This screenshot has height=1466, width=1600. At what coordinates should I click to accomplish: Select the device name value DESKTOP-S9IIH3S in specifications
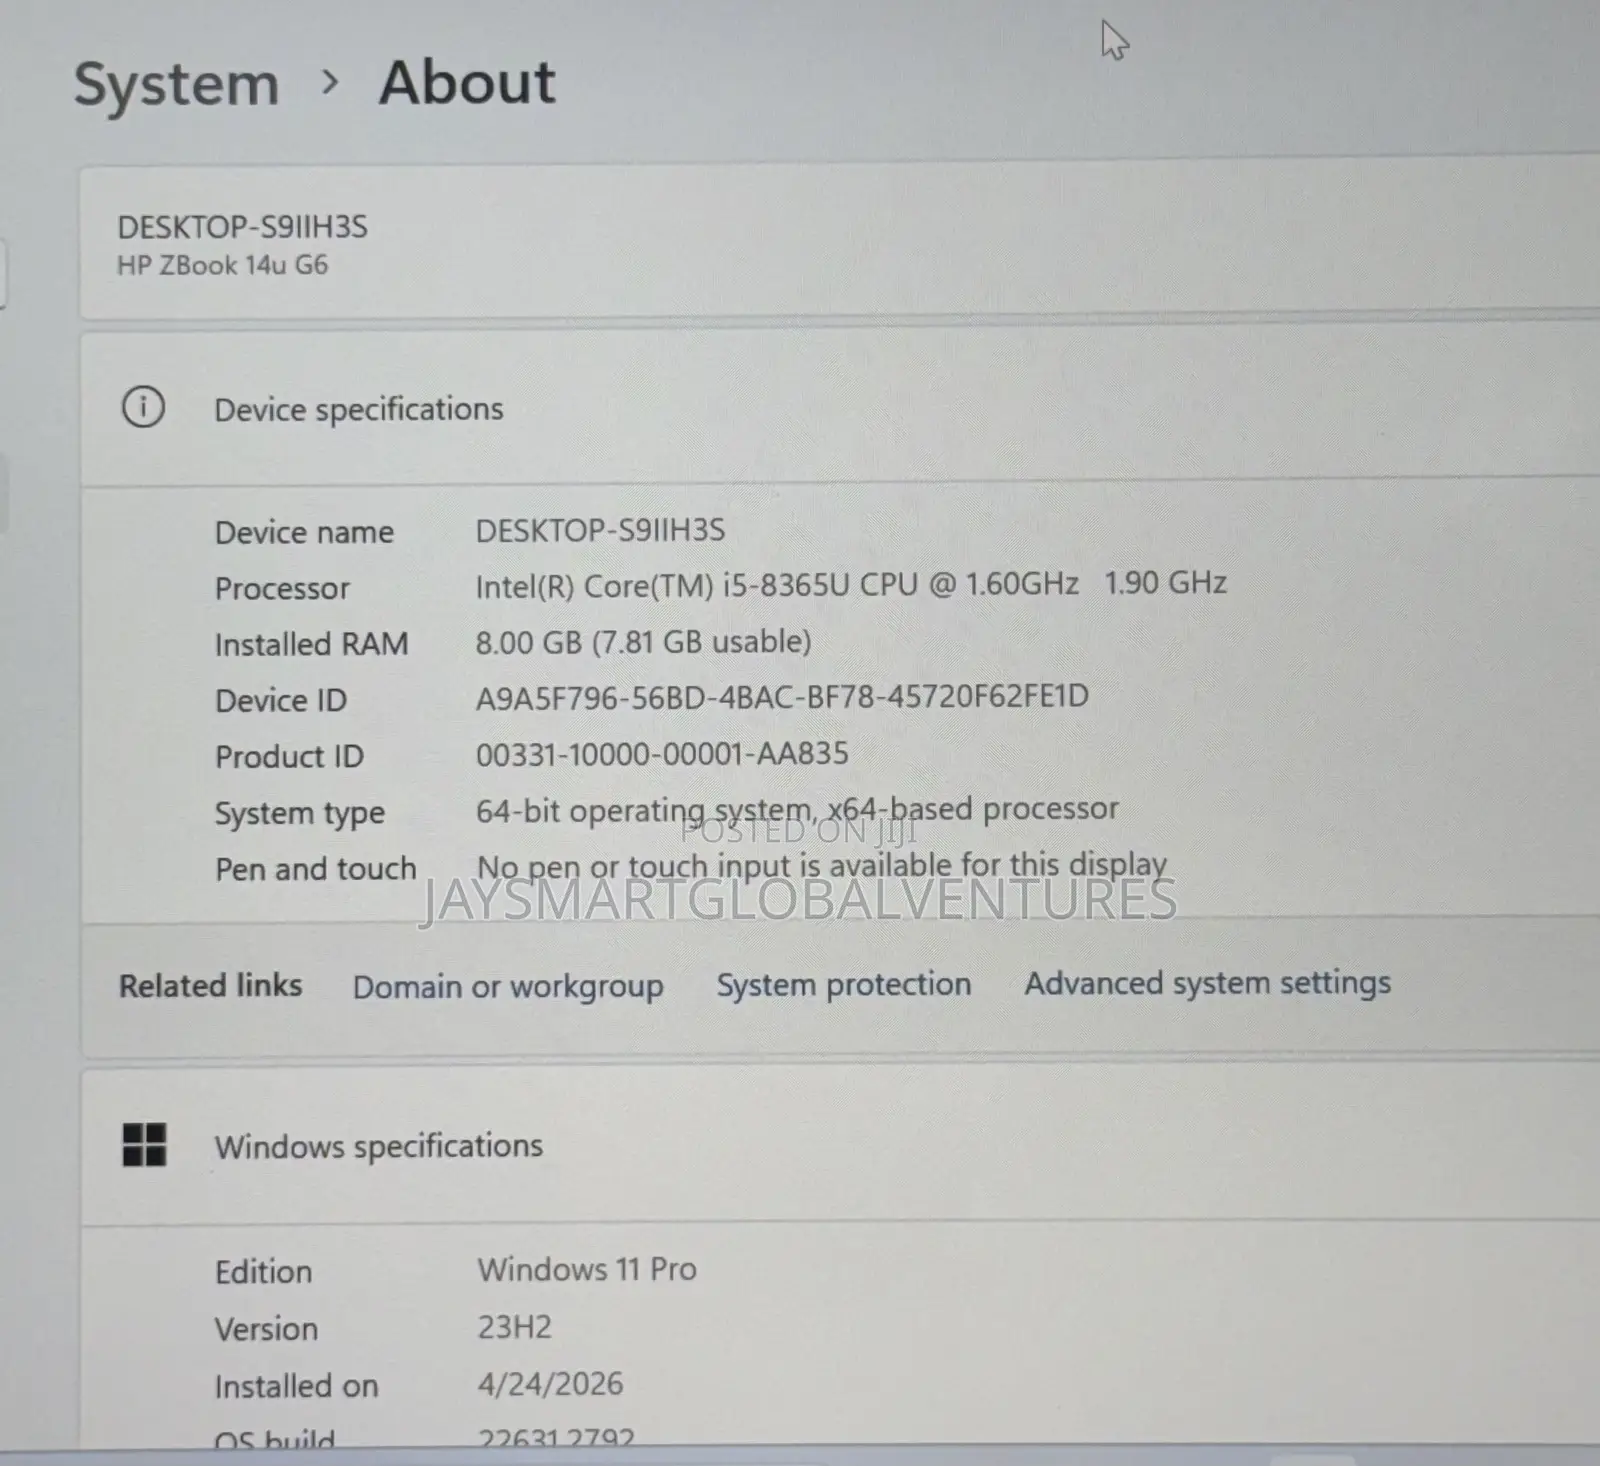click(x=600, y=530)
